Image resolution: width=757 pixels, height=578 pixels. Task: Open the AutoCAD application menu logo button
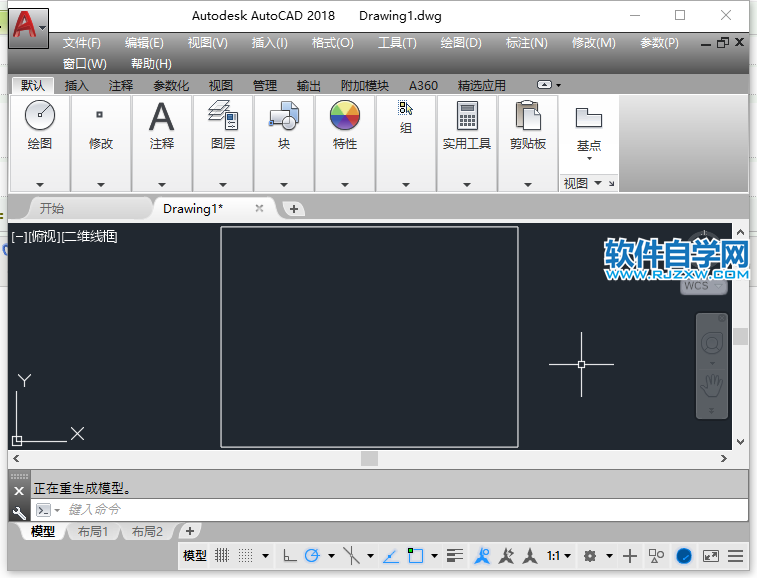point(28,27)
